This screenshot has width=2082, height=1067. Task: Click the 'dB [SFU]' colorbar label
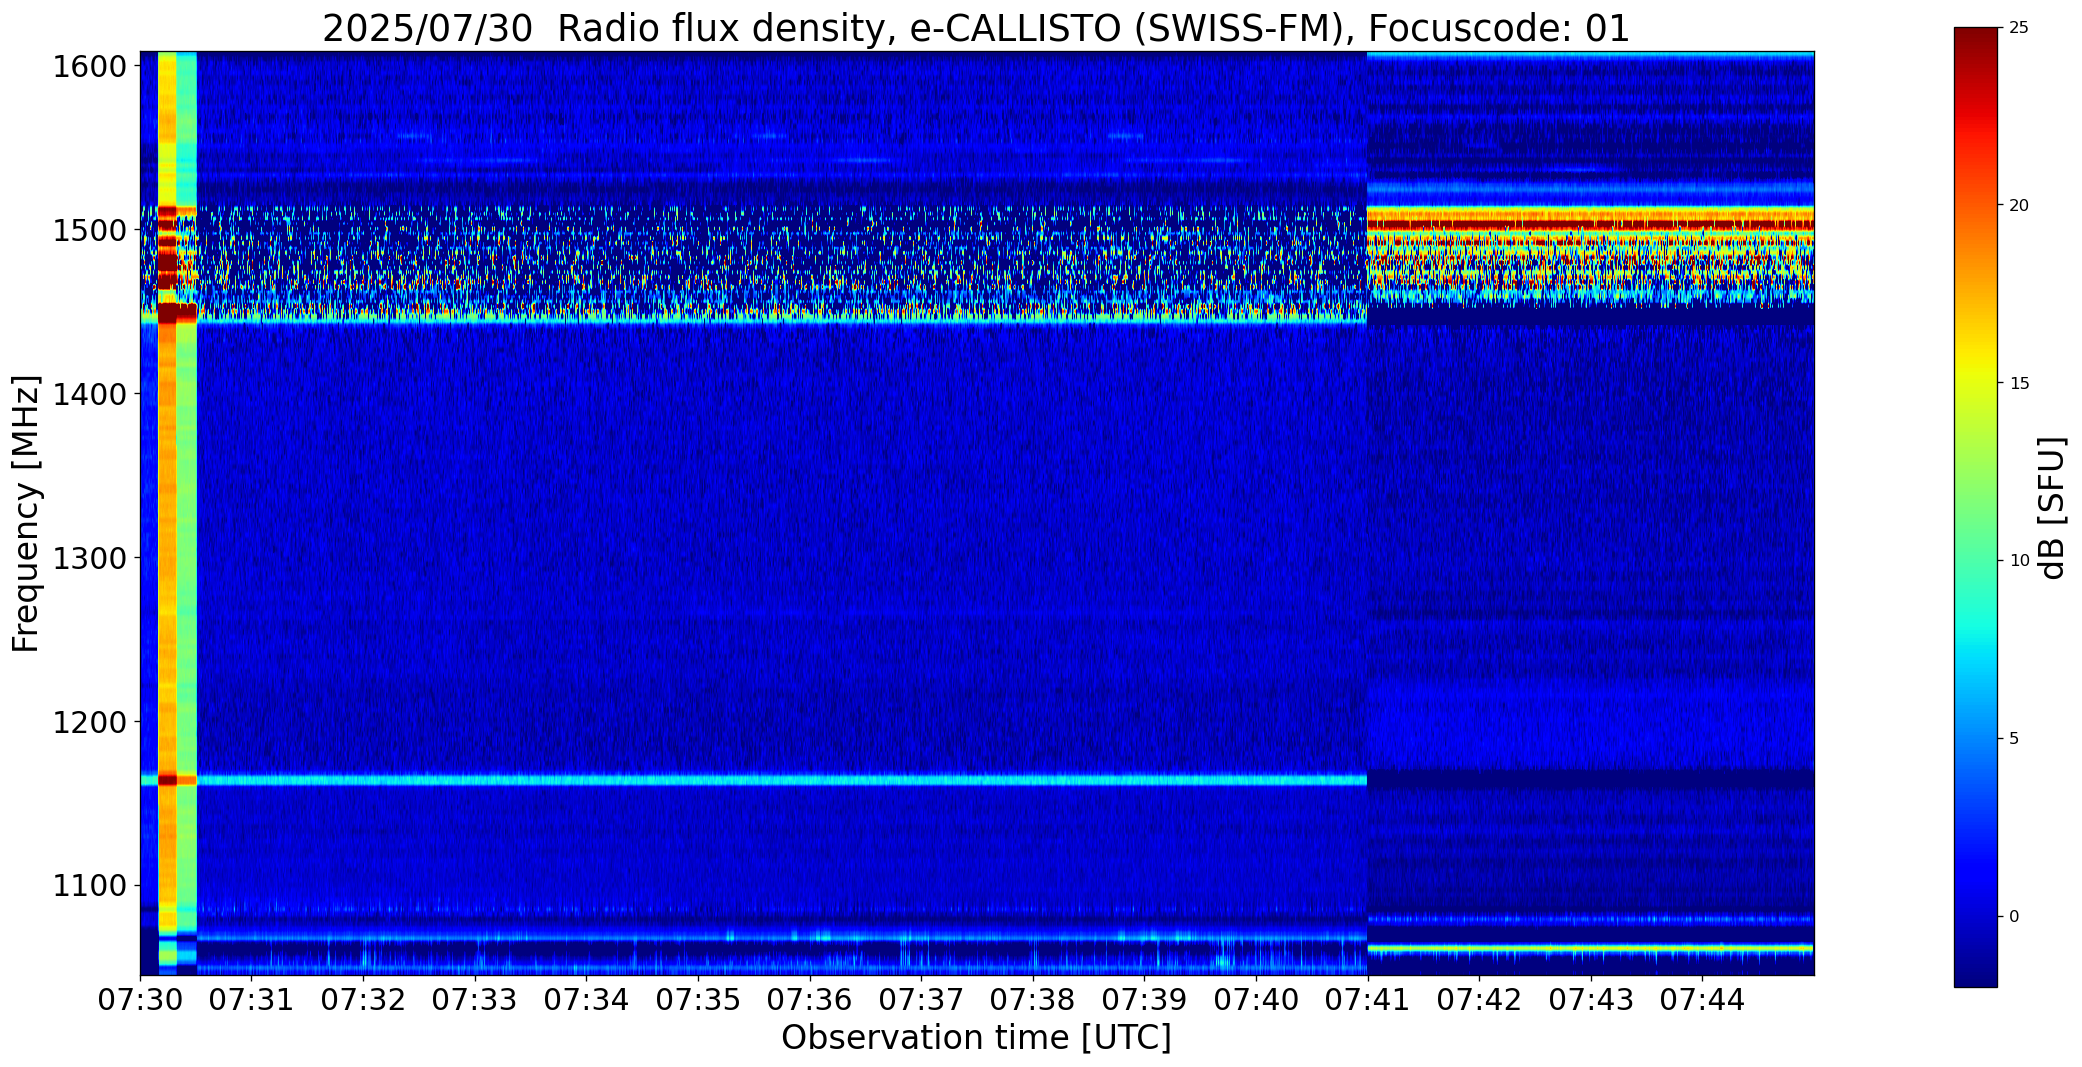tap(2053, 507)
